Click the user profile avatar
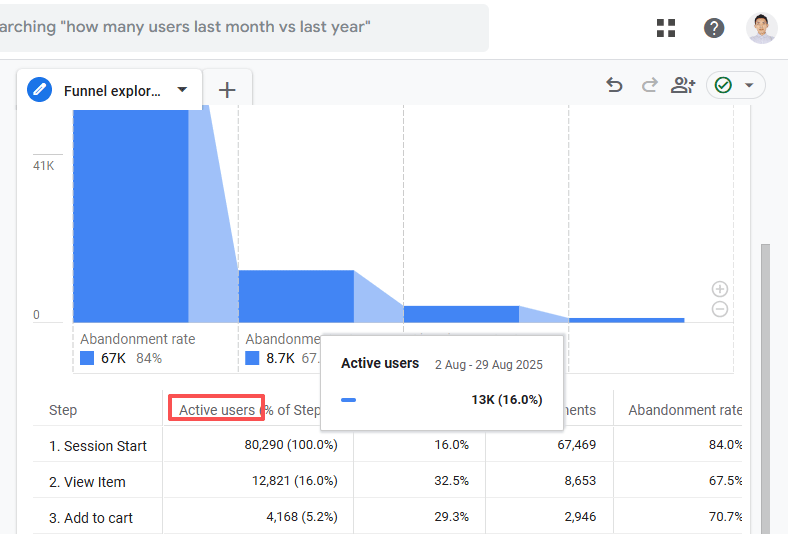 coord(761,28)
